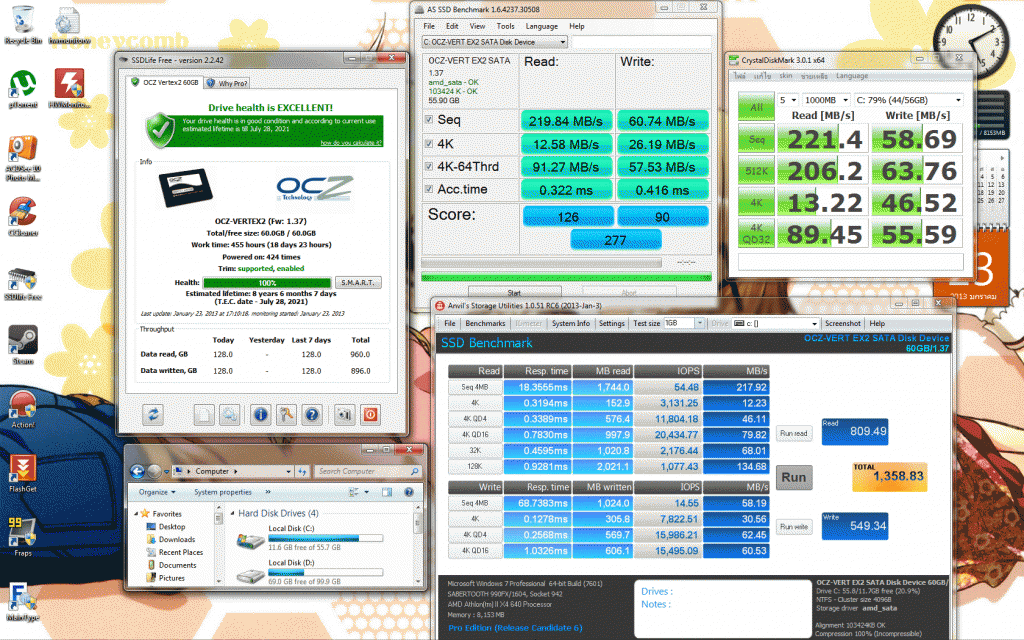Open the Language menu in AS SSD Benchmark
The height and width of the screenshot is (640, 1024).
click(x=541, y=26)
